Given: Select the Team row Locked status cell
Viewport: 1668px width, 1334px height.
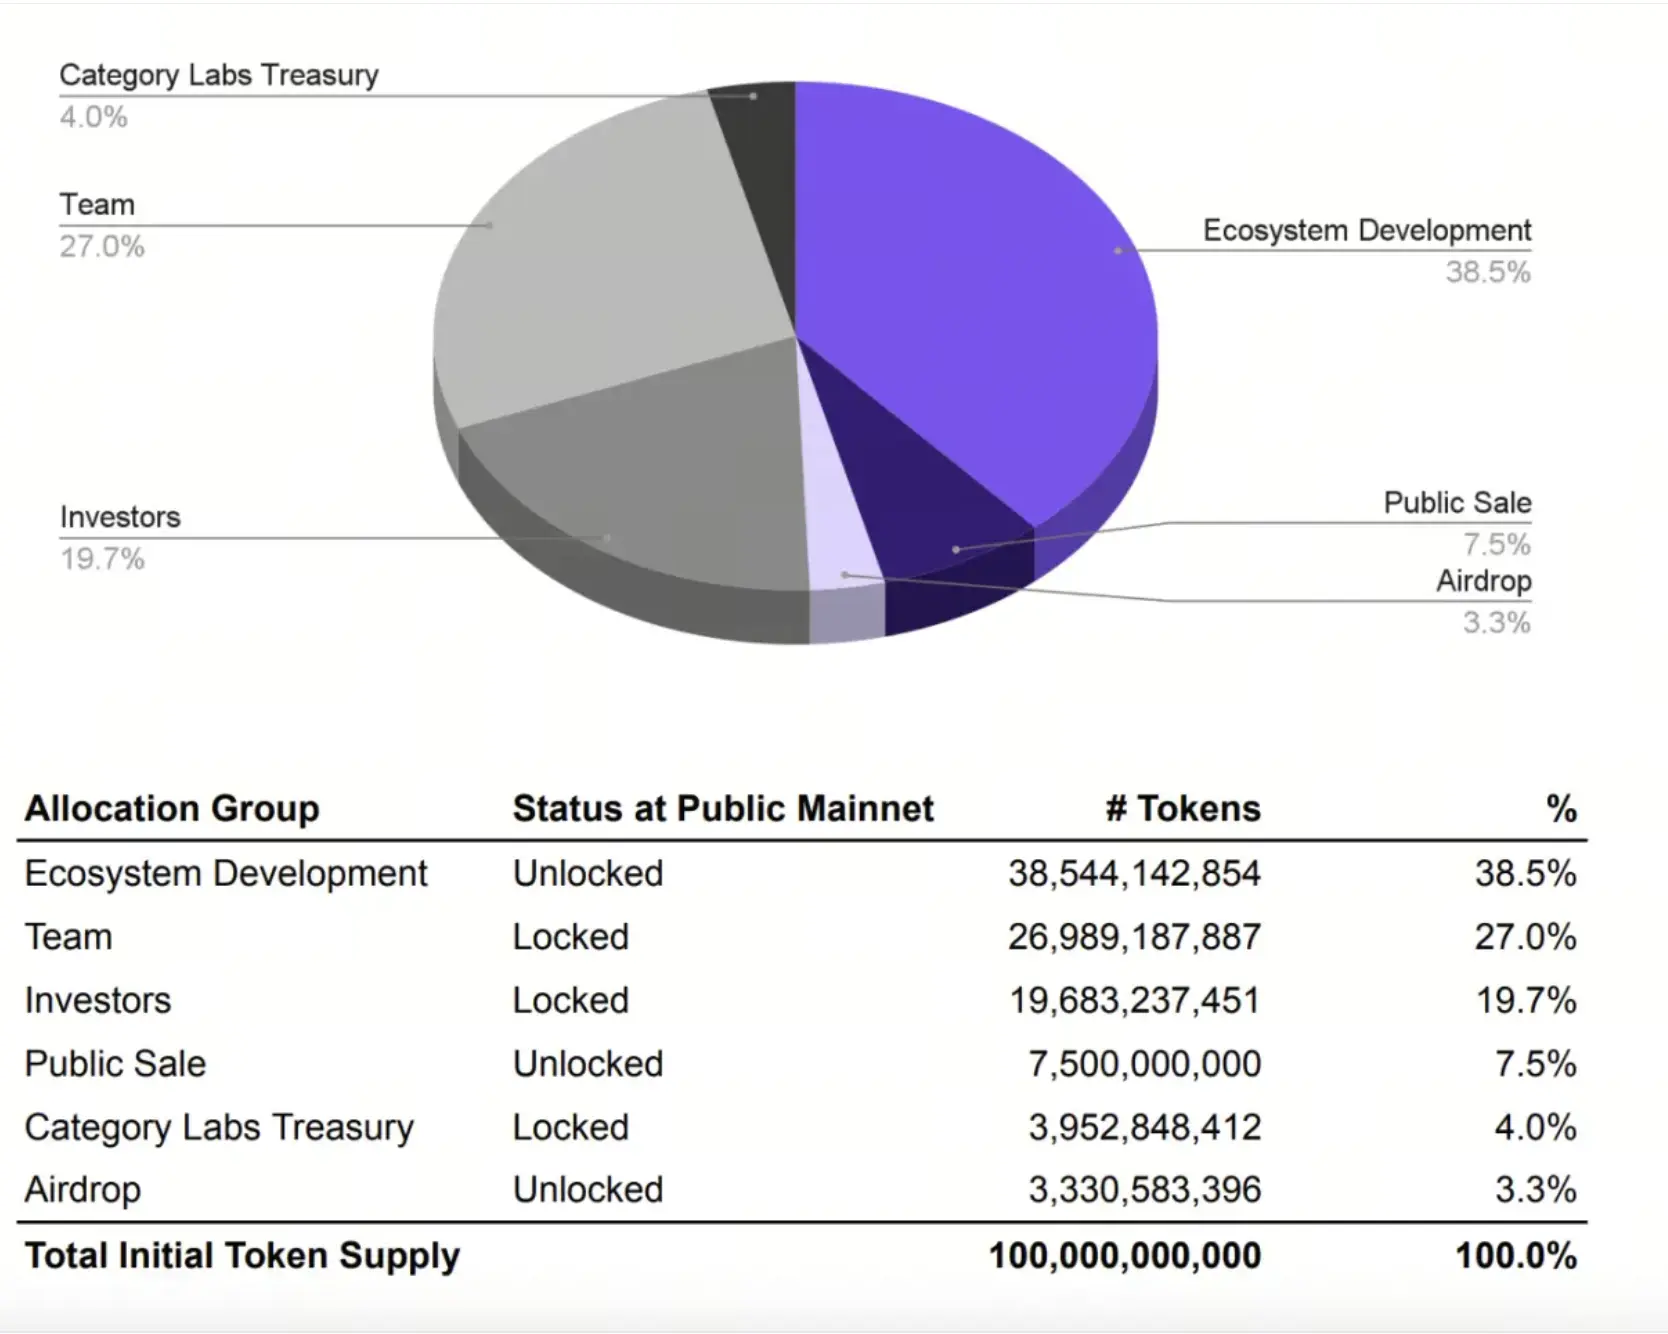Looking at the screenshot, I should pos(571,937).
